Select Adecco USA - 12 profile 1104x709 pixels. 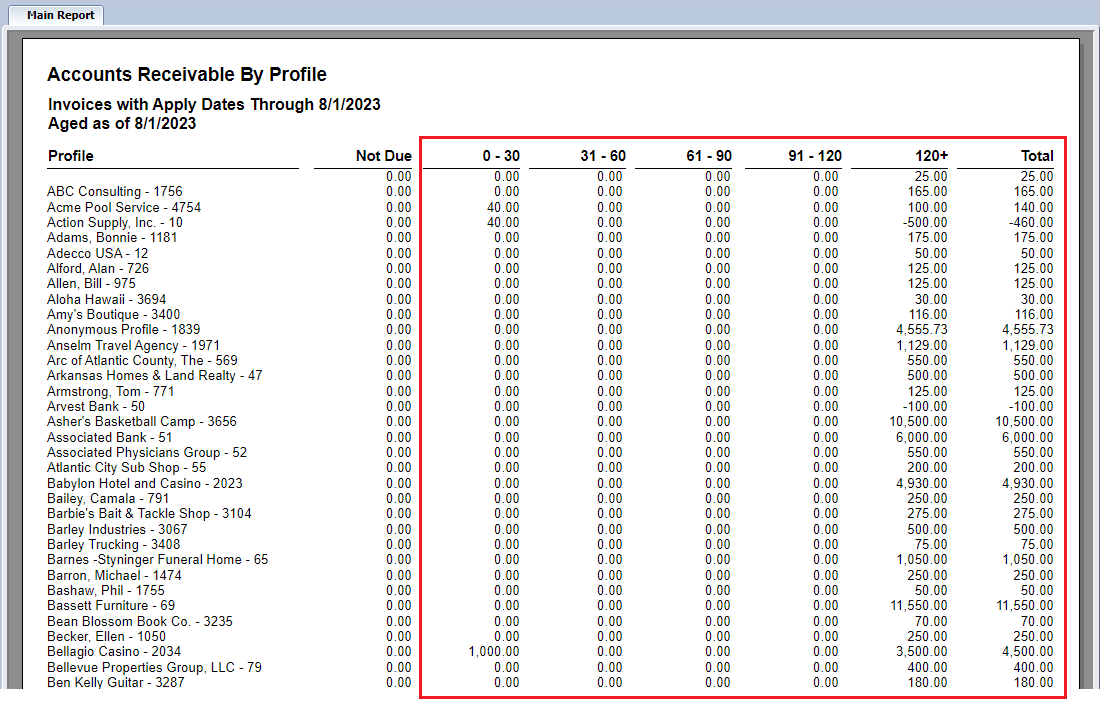coord(98,253)
